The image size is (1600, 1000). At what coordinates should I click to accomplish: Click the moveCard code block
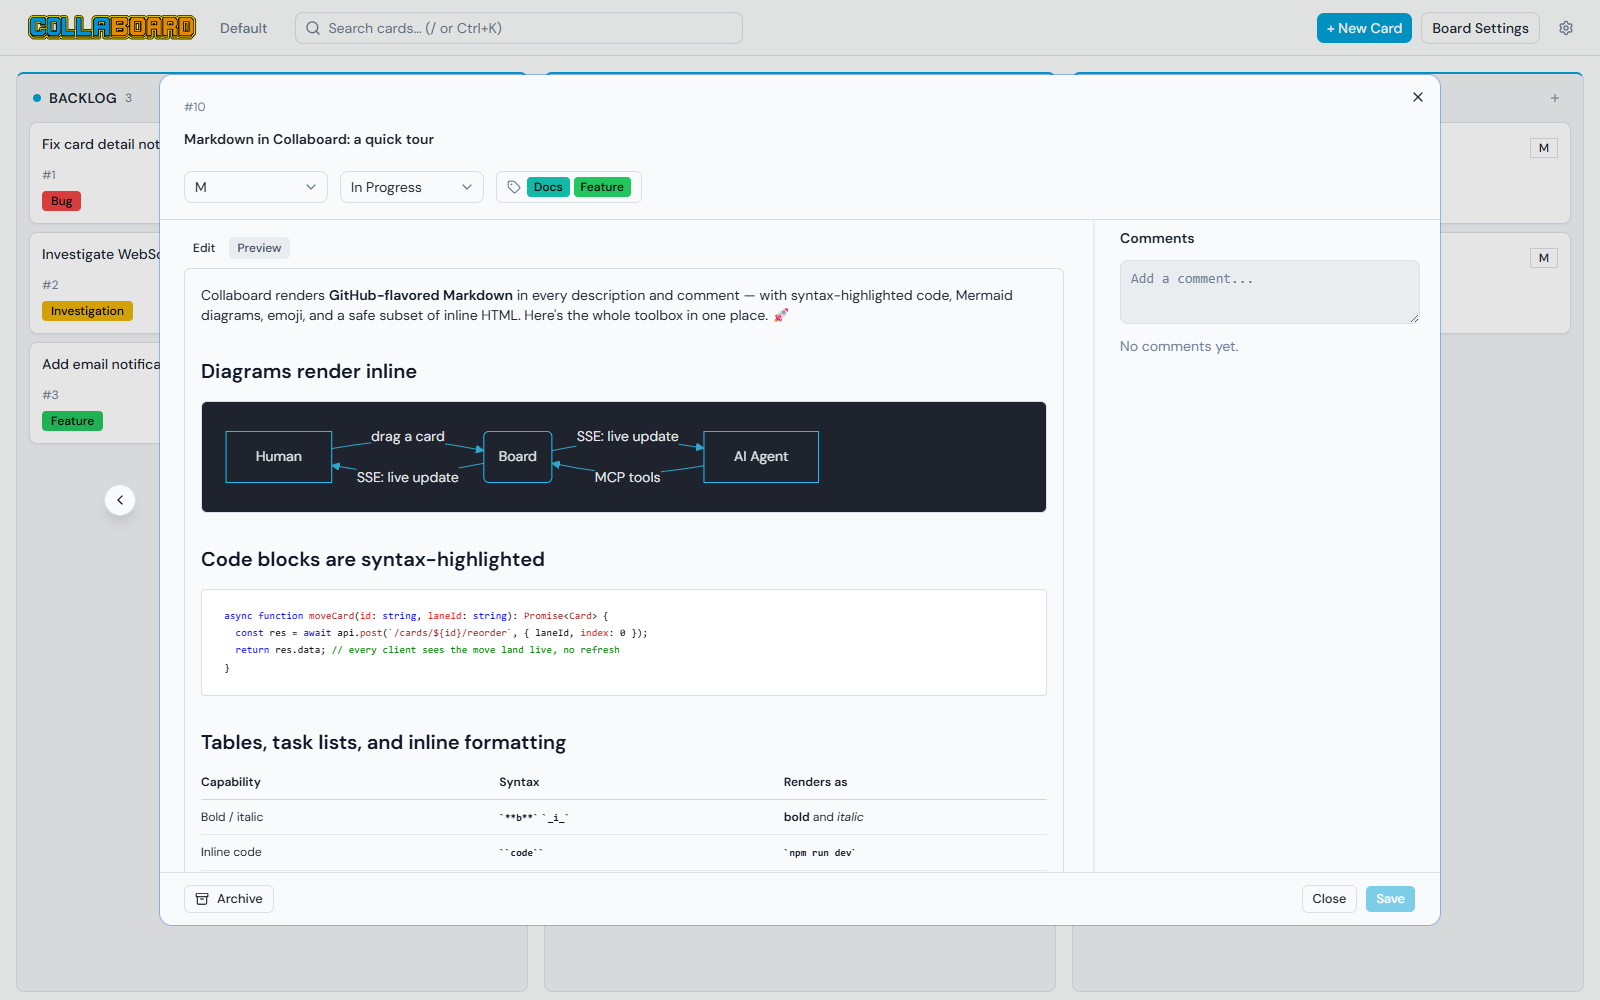(x=624, y=642)
